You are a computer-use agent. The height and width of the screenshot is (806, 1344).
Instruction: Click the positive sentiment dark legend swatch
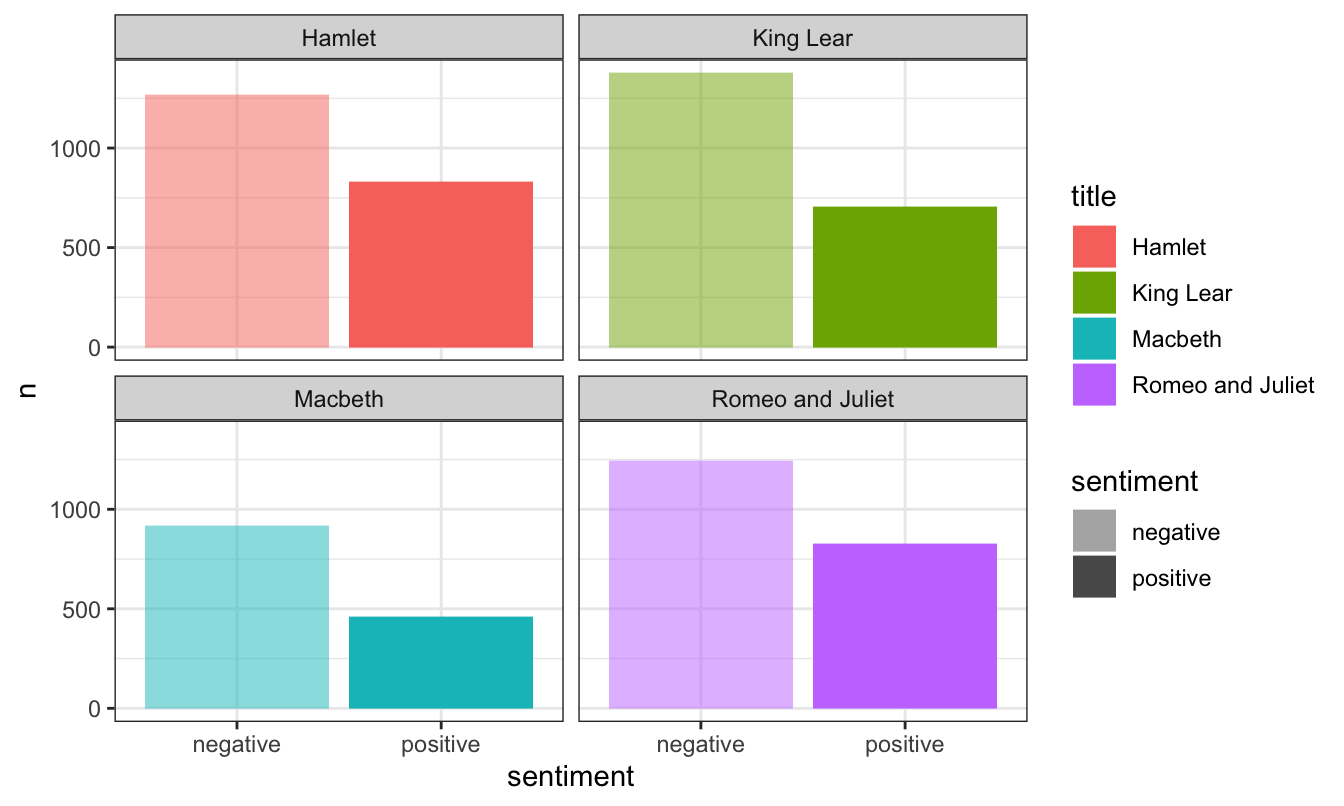click(1093, 578)
